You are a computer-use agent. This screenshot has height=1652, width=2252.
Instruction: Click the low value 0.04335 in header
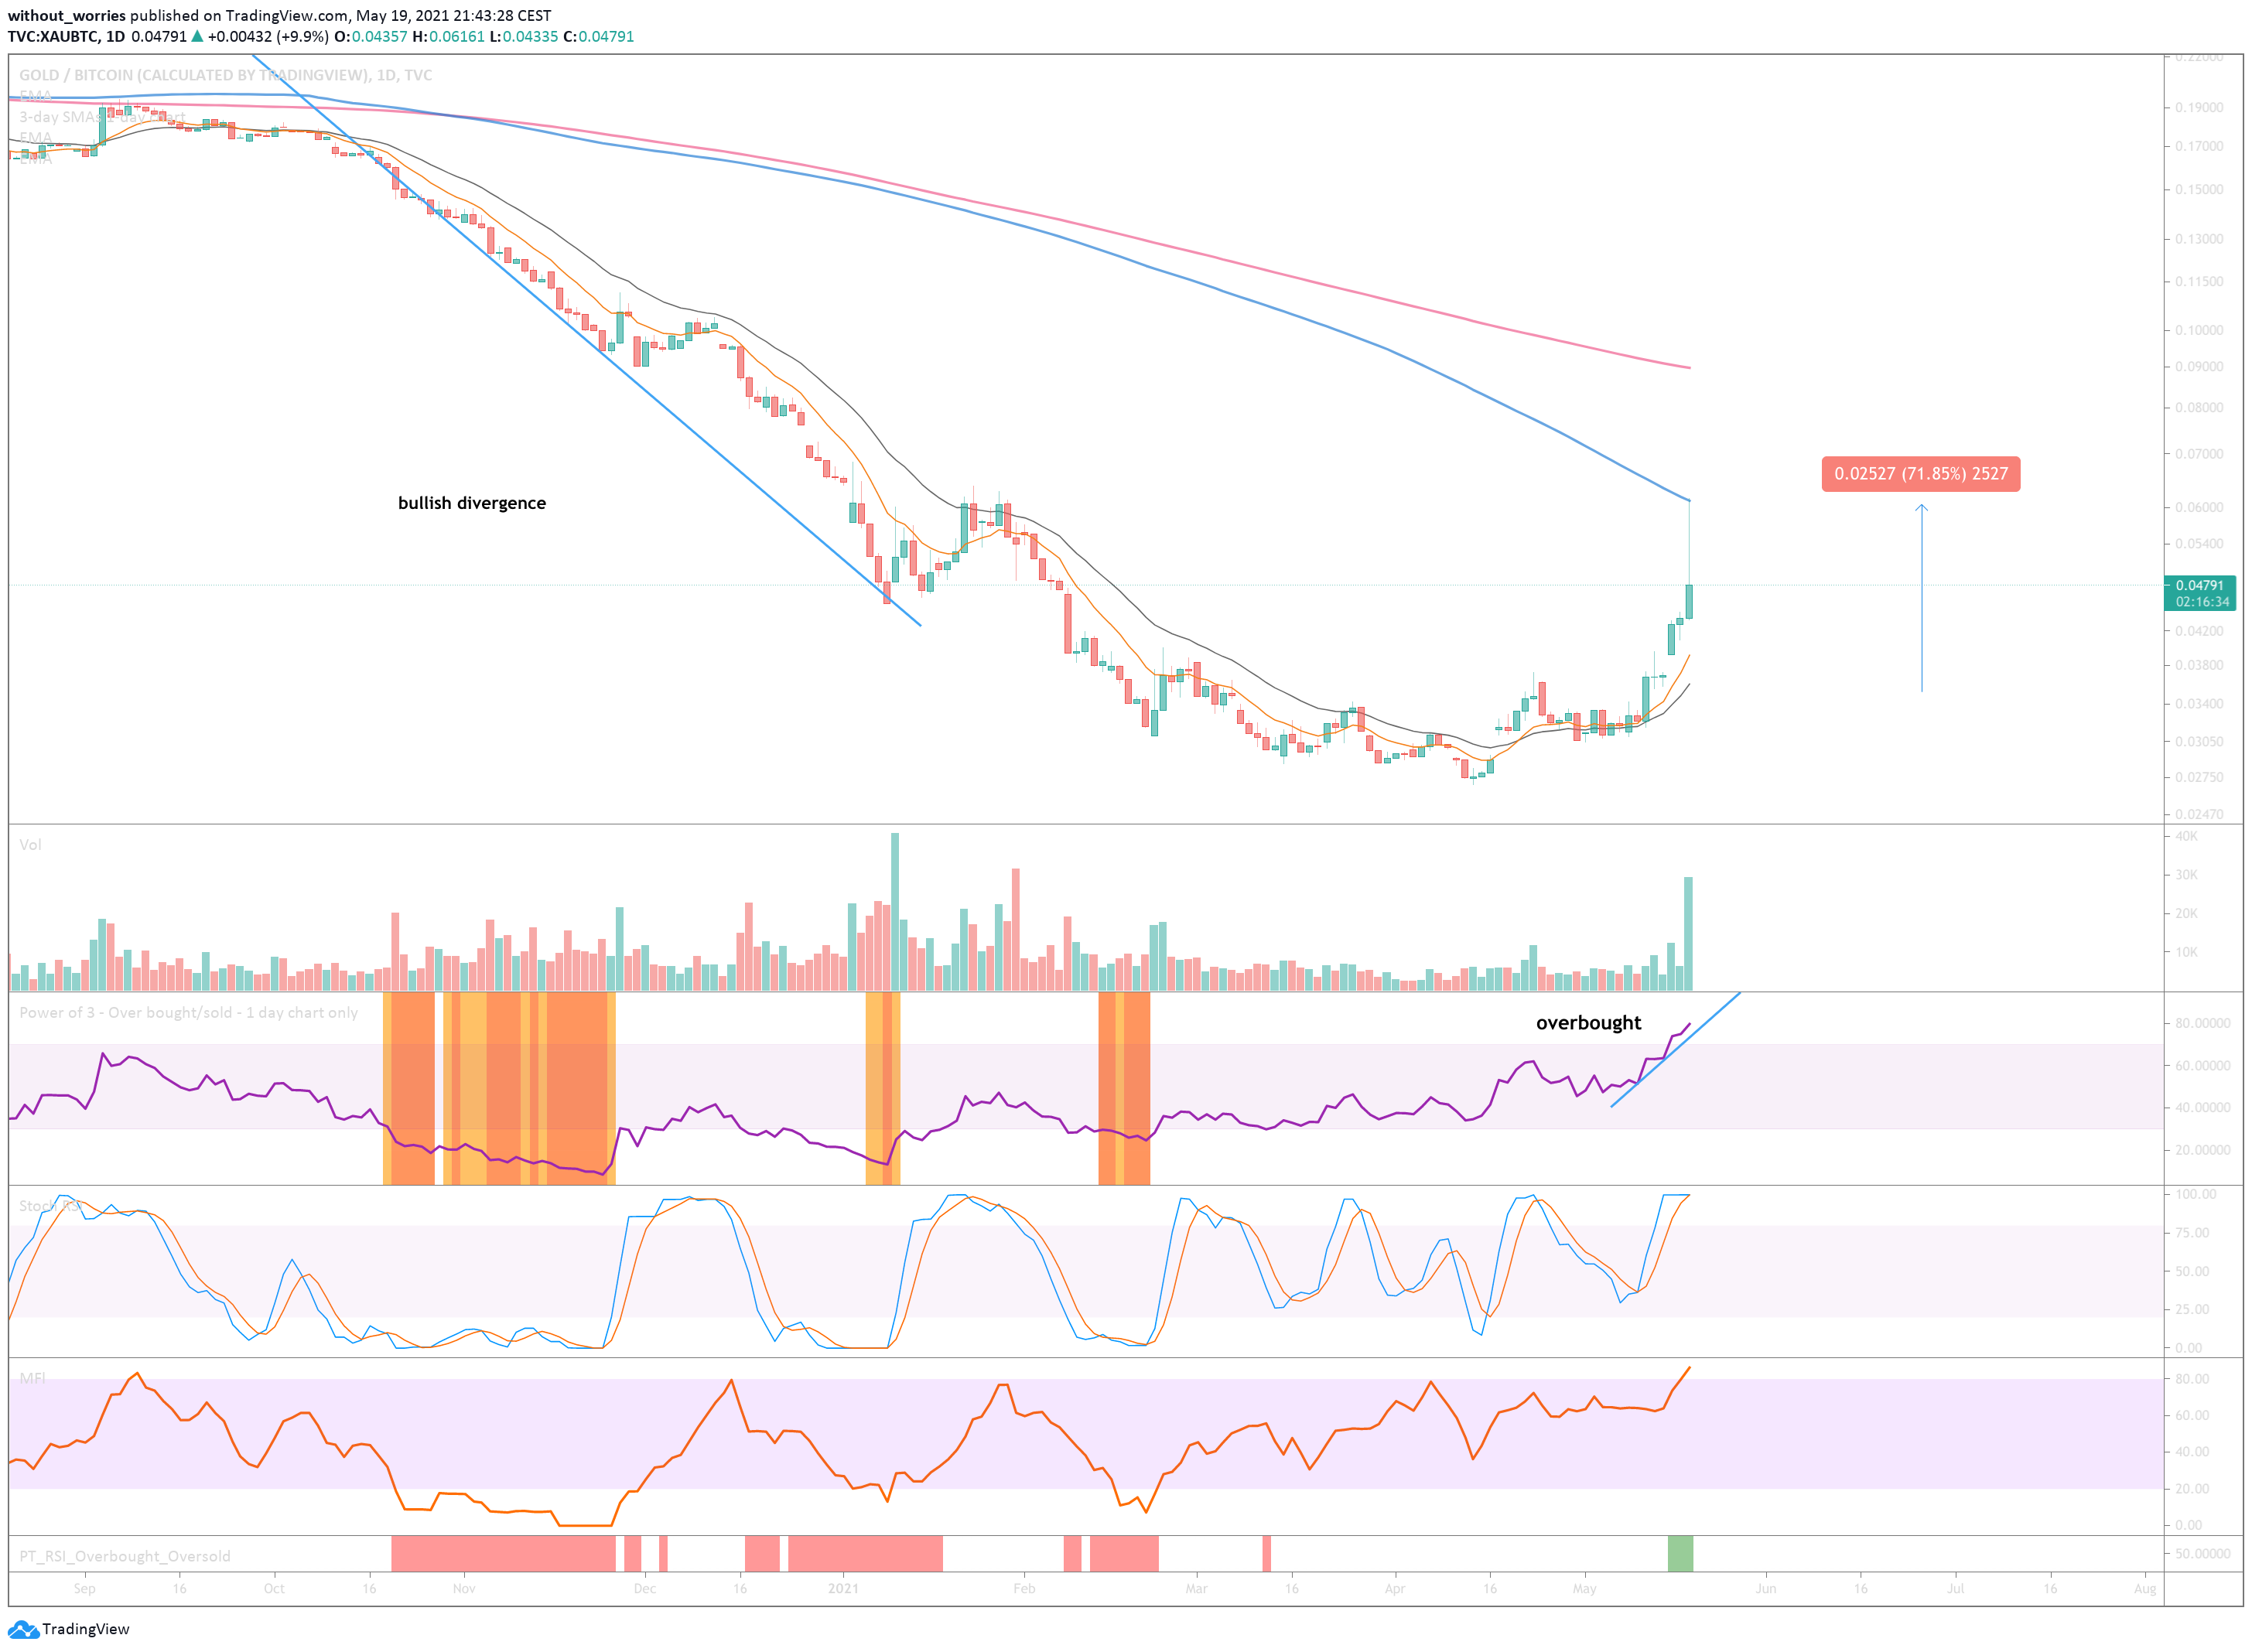point(530,36)
